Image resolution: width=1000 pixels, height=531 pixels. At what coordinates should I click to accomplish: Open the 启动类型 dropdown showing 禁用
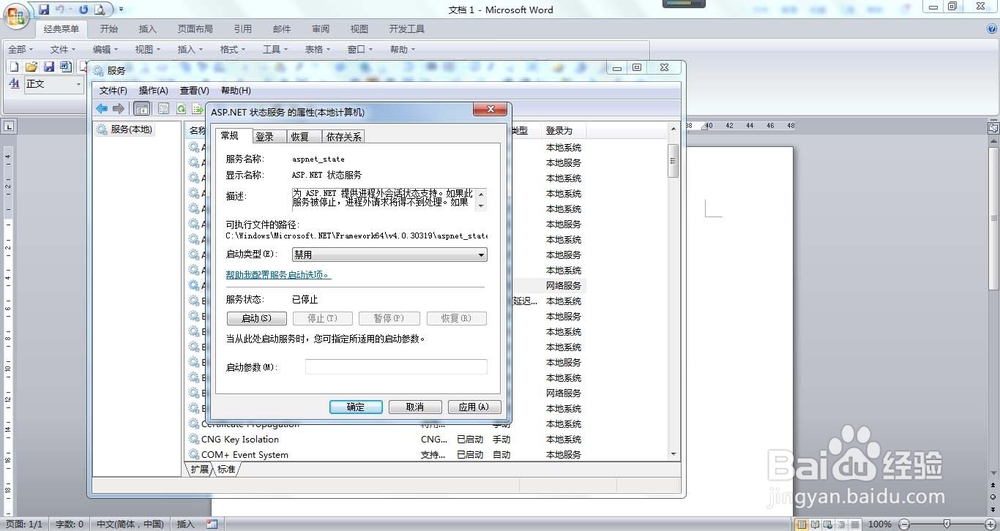pyautogui.click(x=389, y=254)
